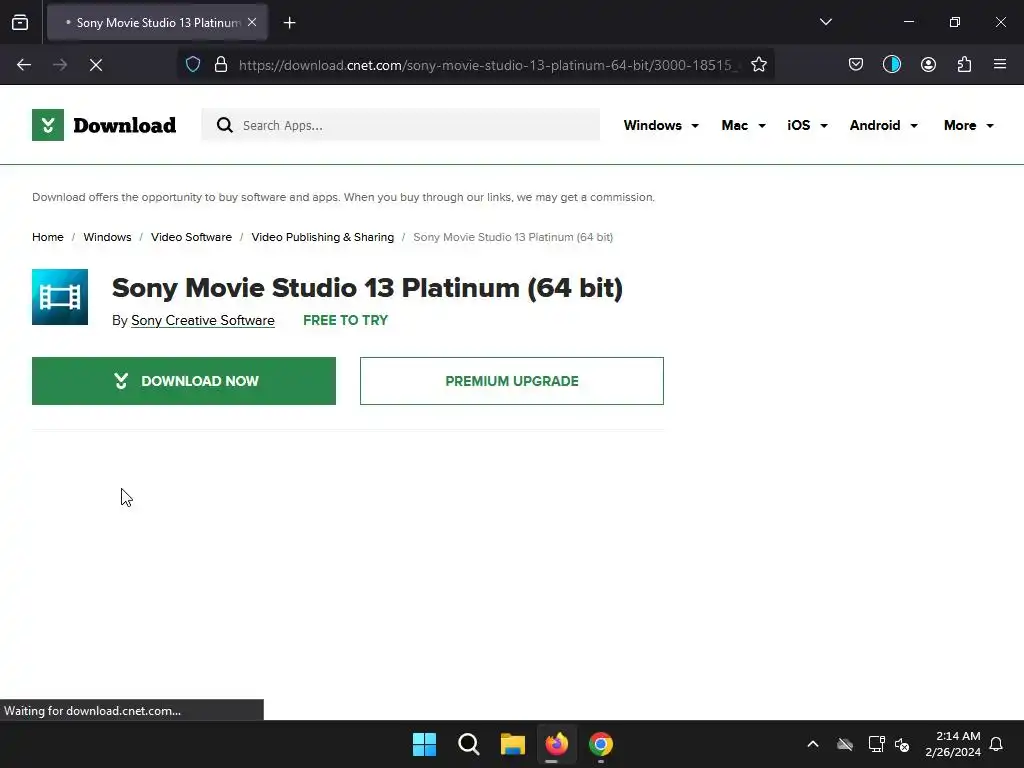Image resolution: width=1024 pixels, height=768 pixels.
Task: Open the blue half-circle extension icon
Action: pos(891,65)
